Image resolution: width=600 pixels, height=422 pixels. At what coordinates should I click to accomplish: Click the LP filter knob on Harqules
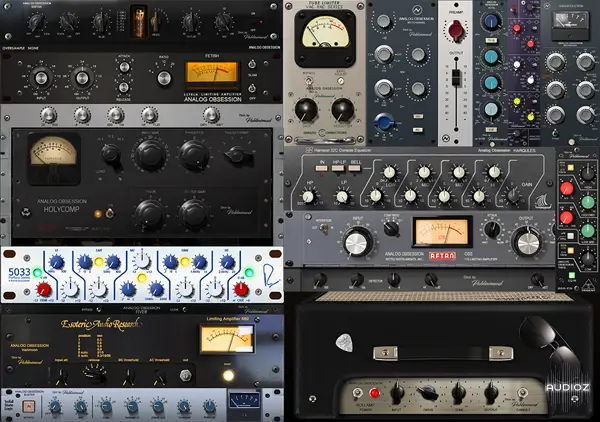[342, 197]
